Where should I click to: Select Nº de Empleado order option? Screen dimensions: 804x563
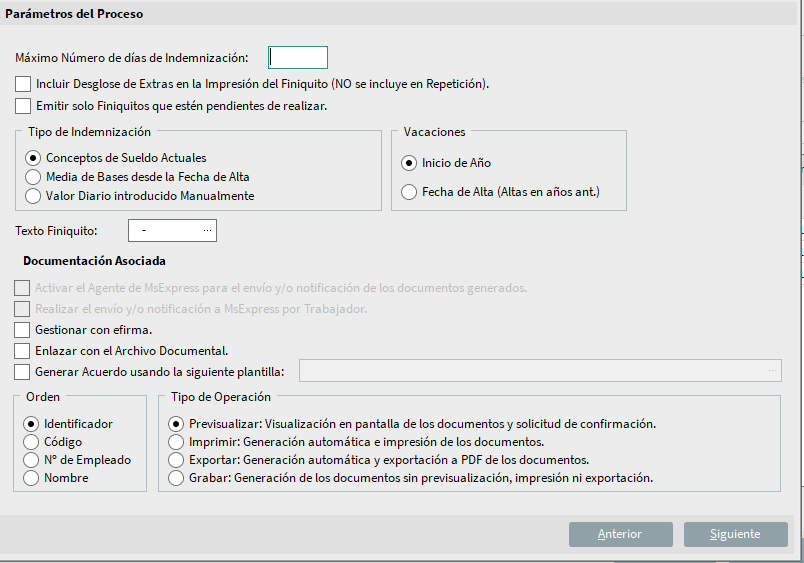(31, 460)
